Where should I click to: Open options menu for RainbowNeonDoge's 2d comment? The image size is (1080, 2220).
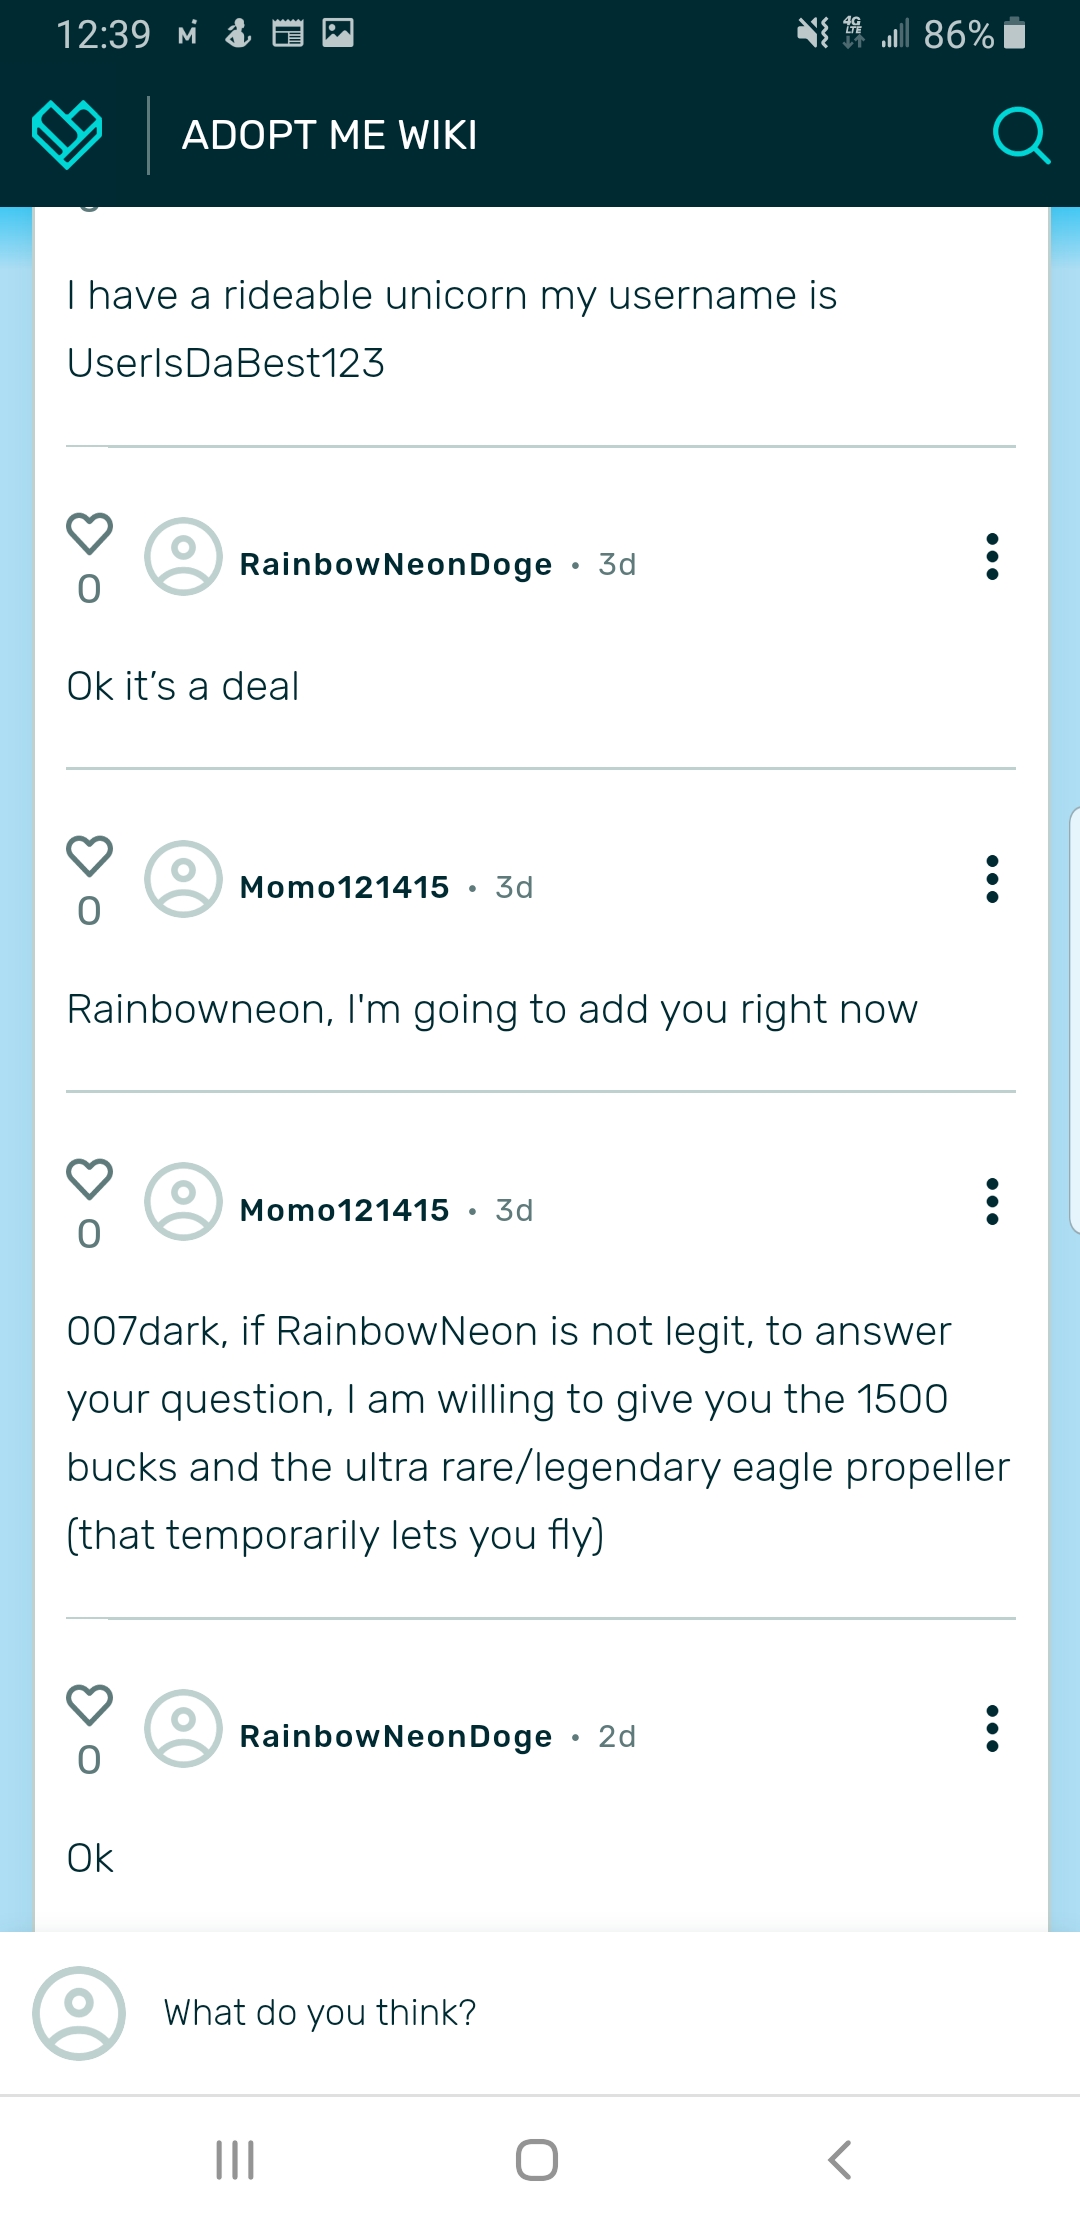992,1729
